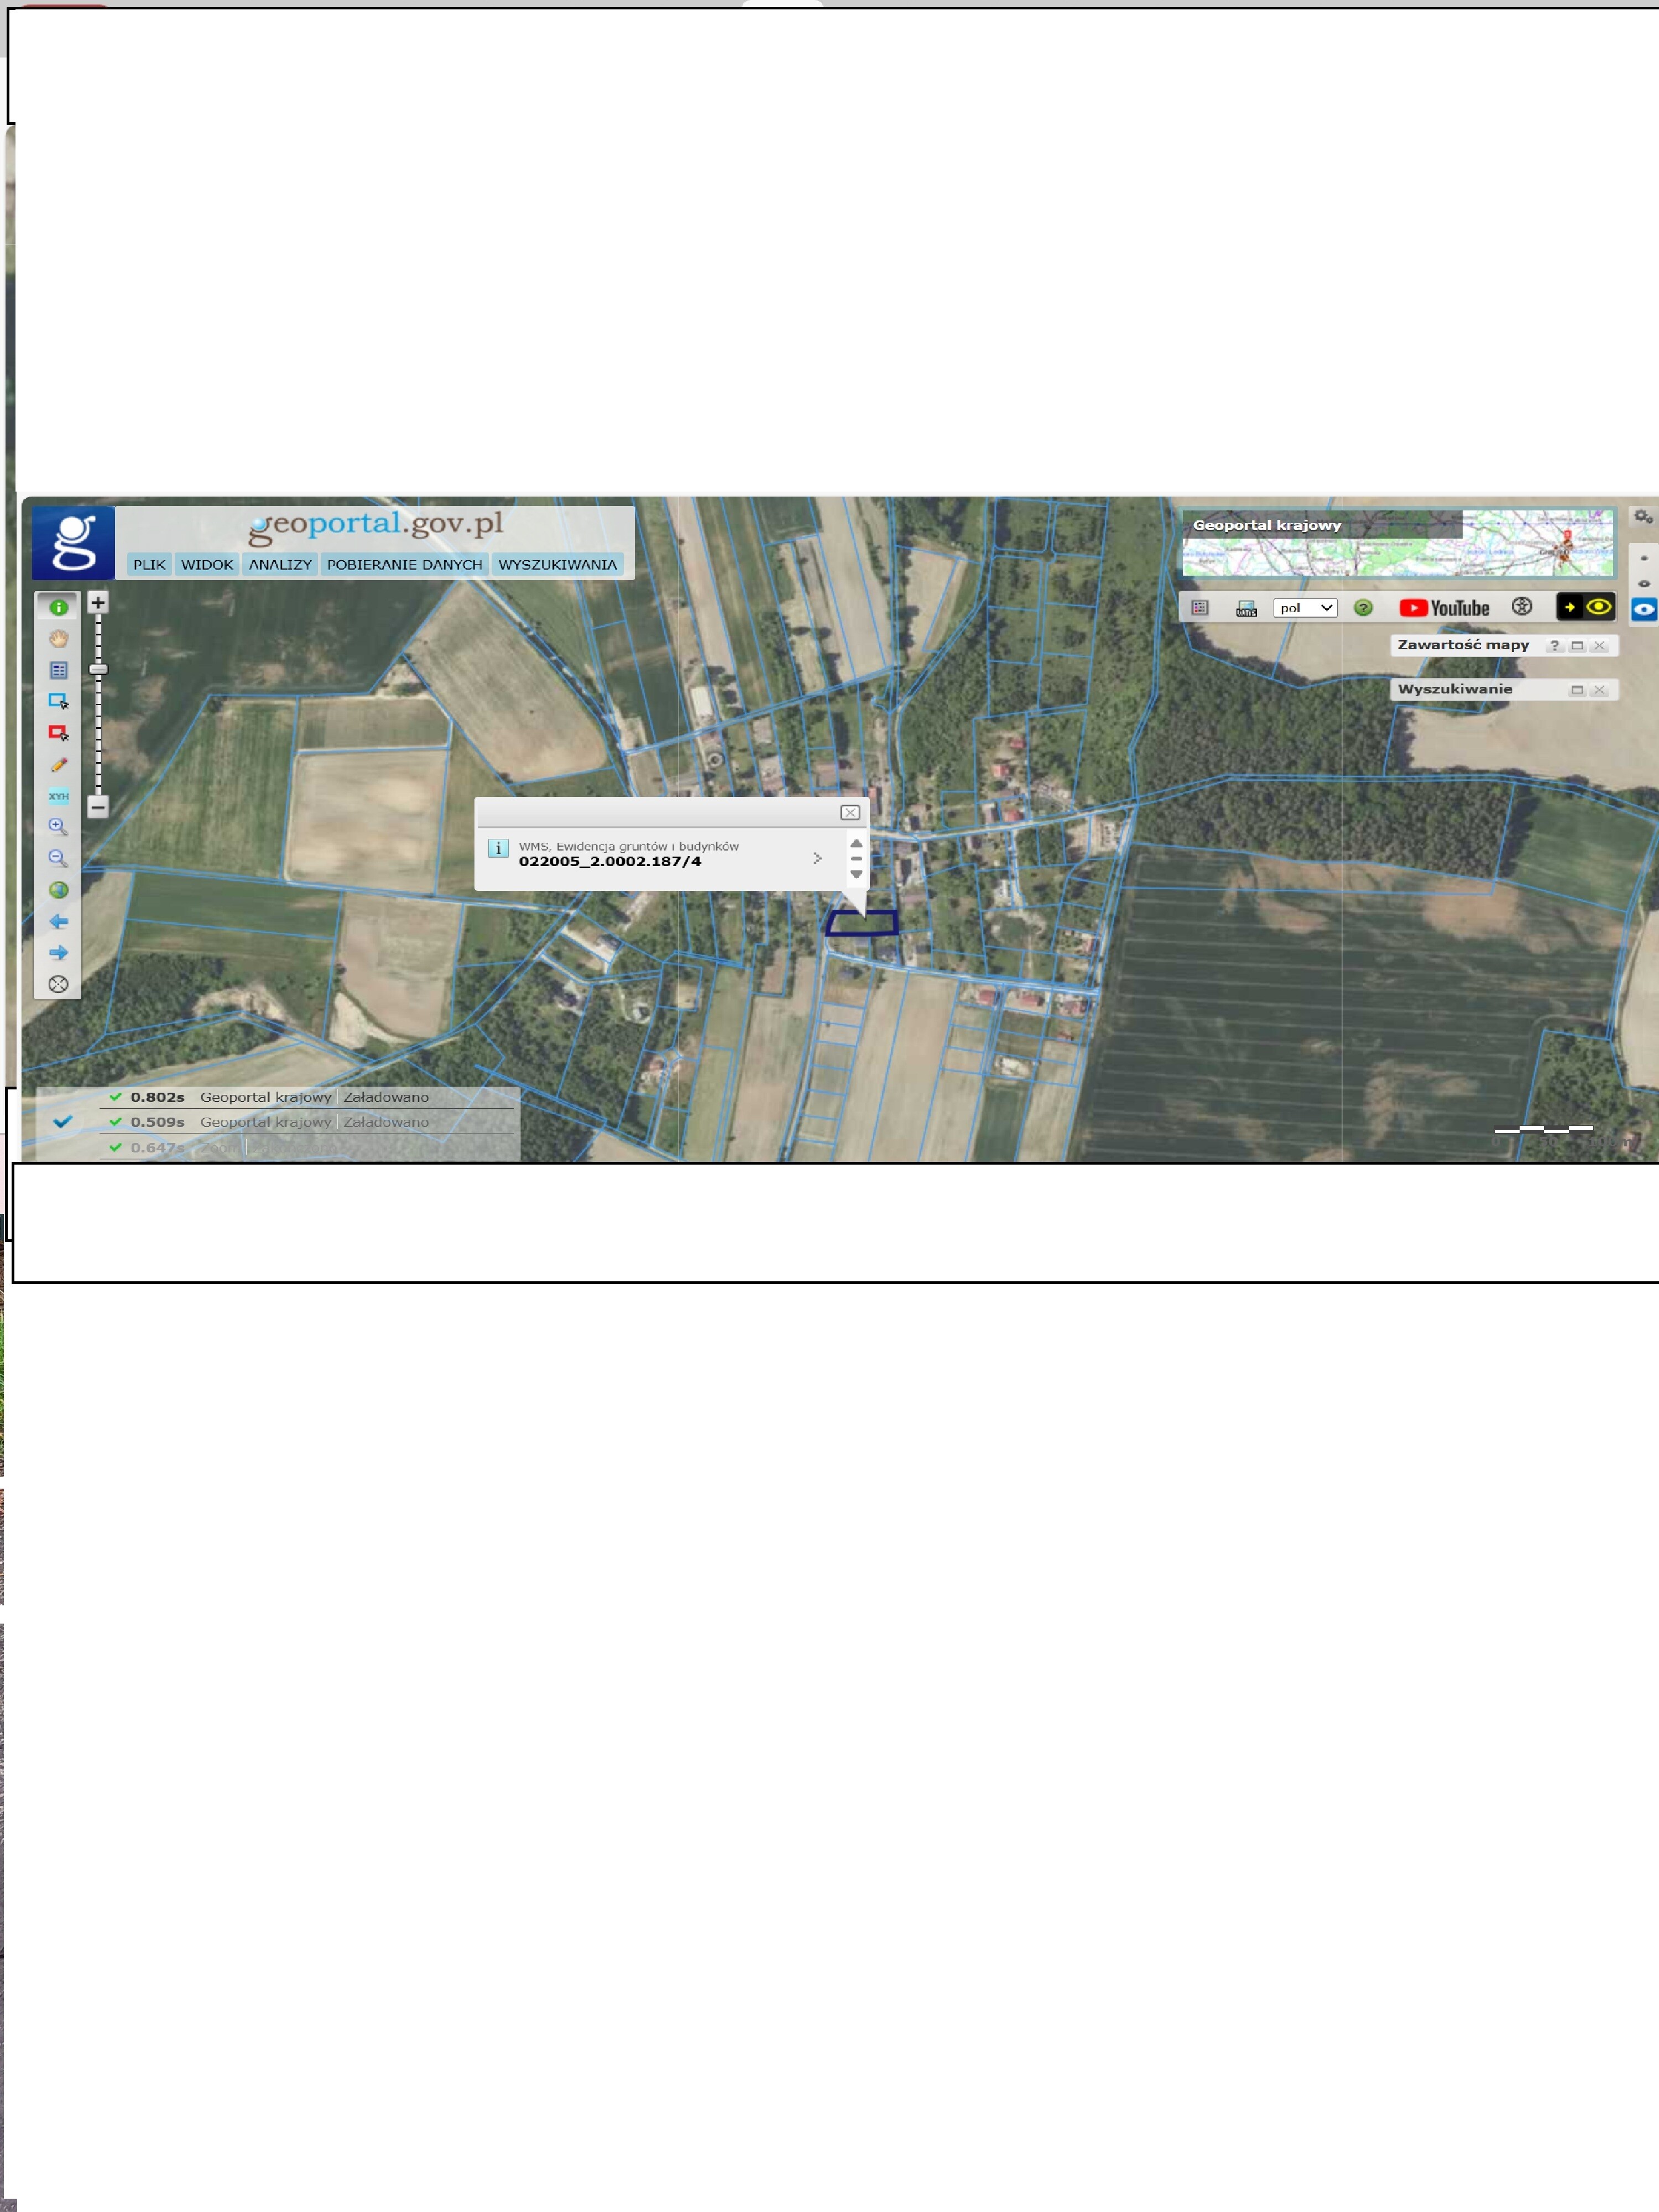Viewport: 1659px width, 2212px height.
Task: Open the ANALIZY menu
Action: tap(280, 565)
